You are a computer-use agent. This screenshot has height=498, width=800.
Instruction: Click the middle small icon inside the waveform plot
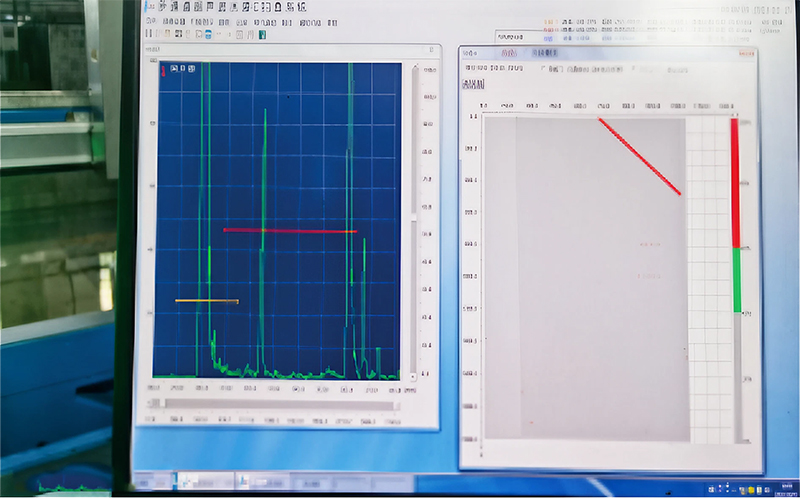click(183, 68)
